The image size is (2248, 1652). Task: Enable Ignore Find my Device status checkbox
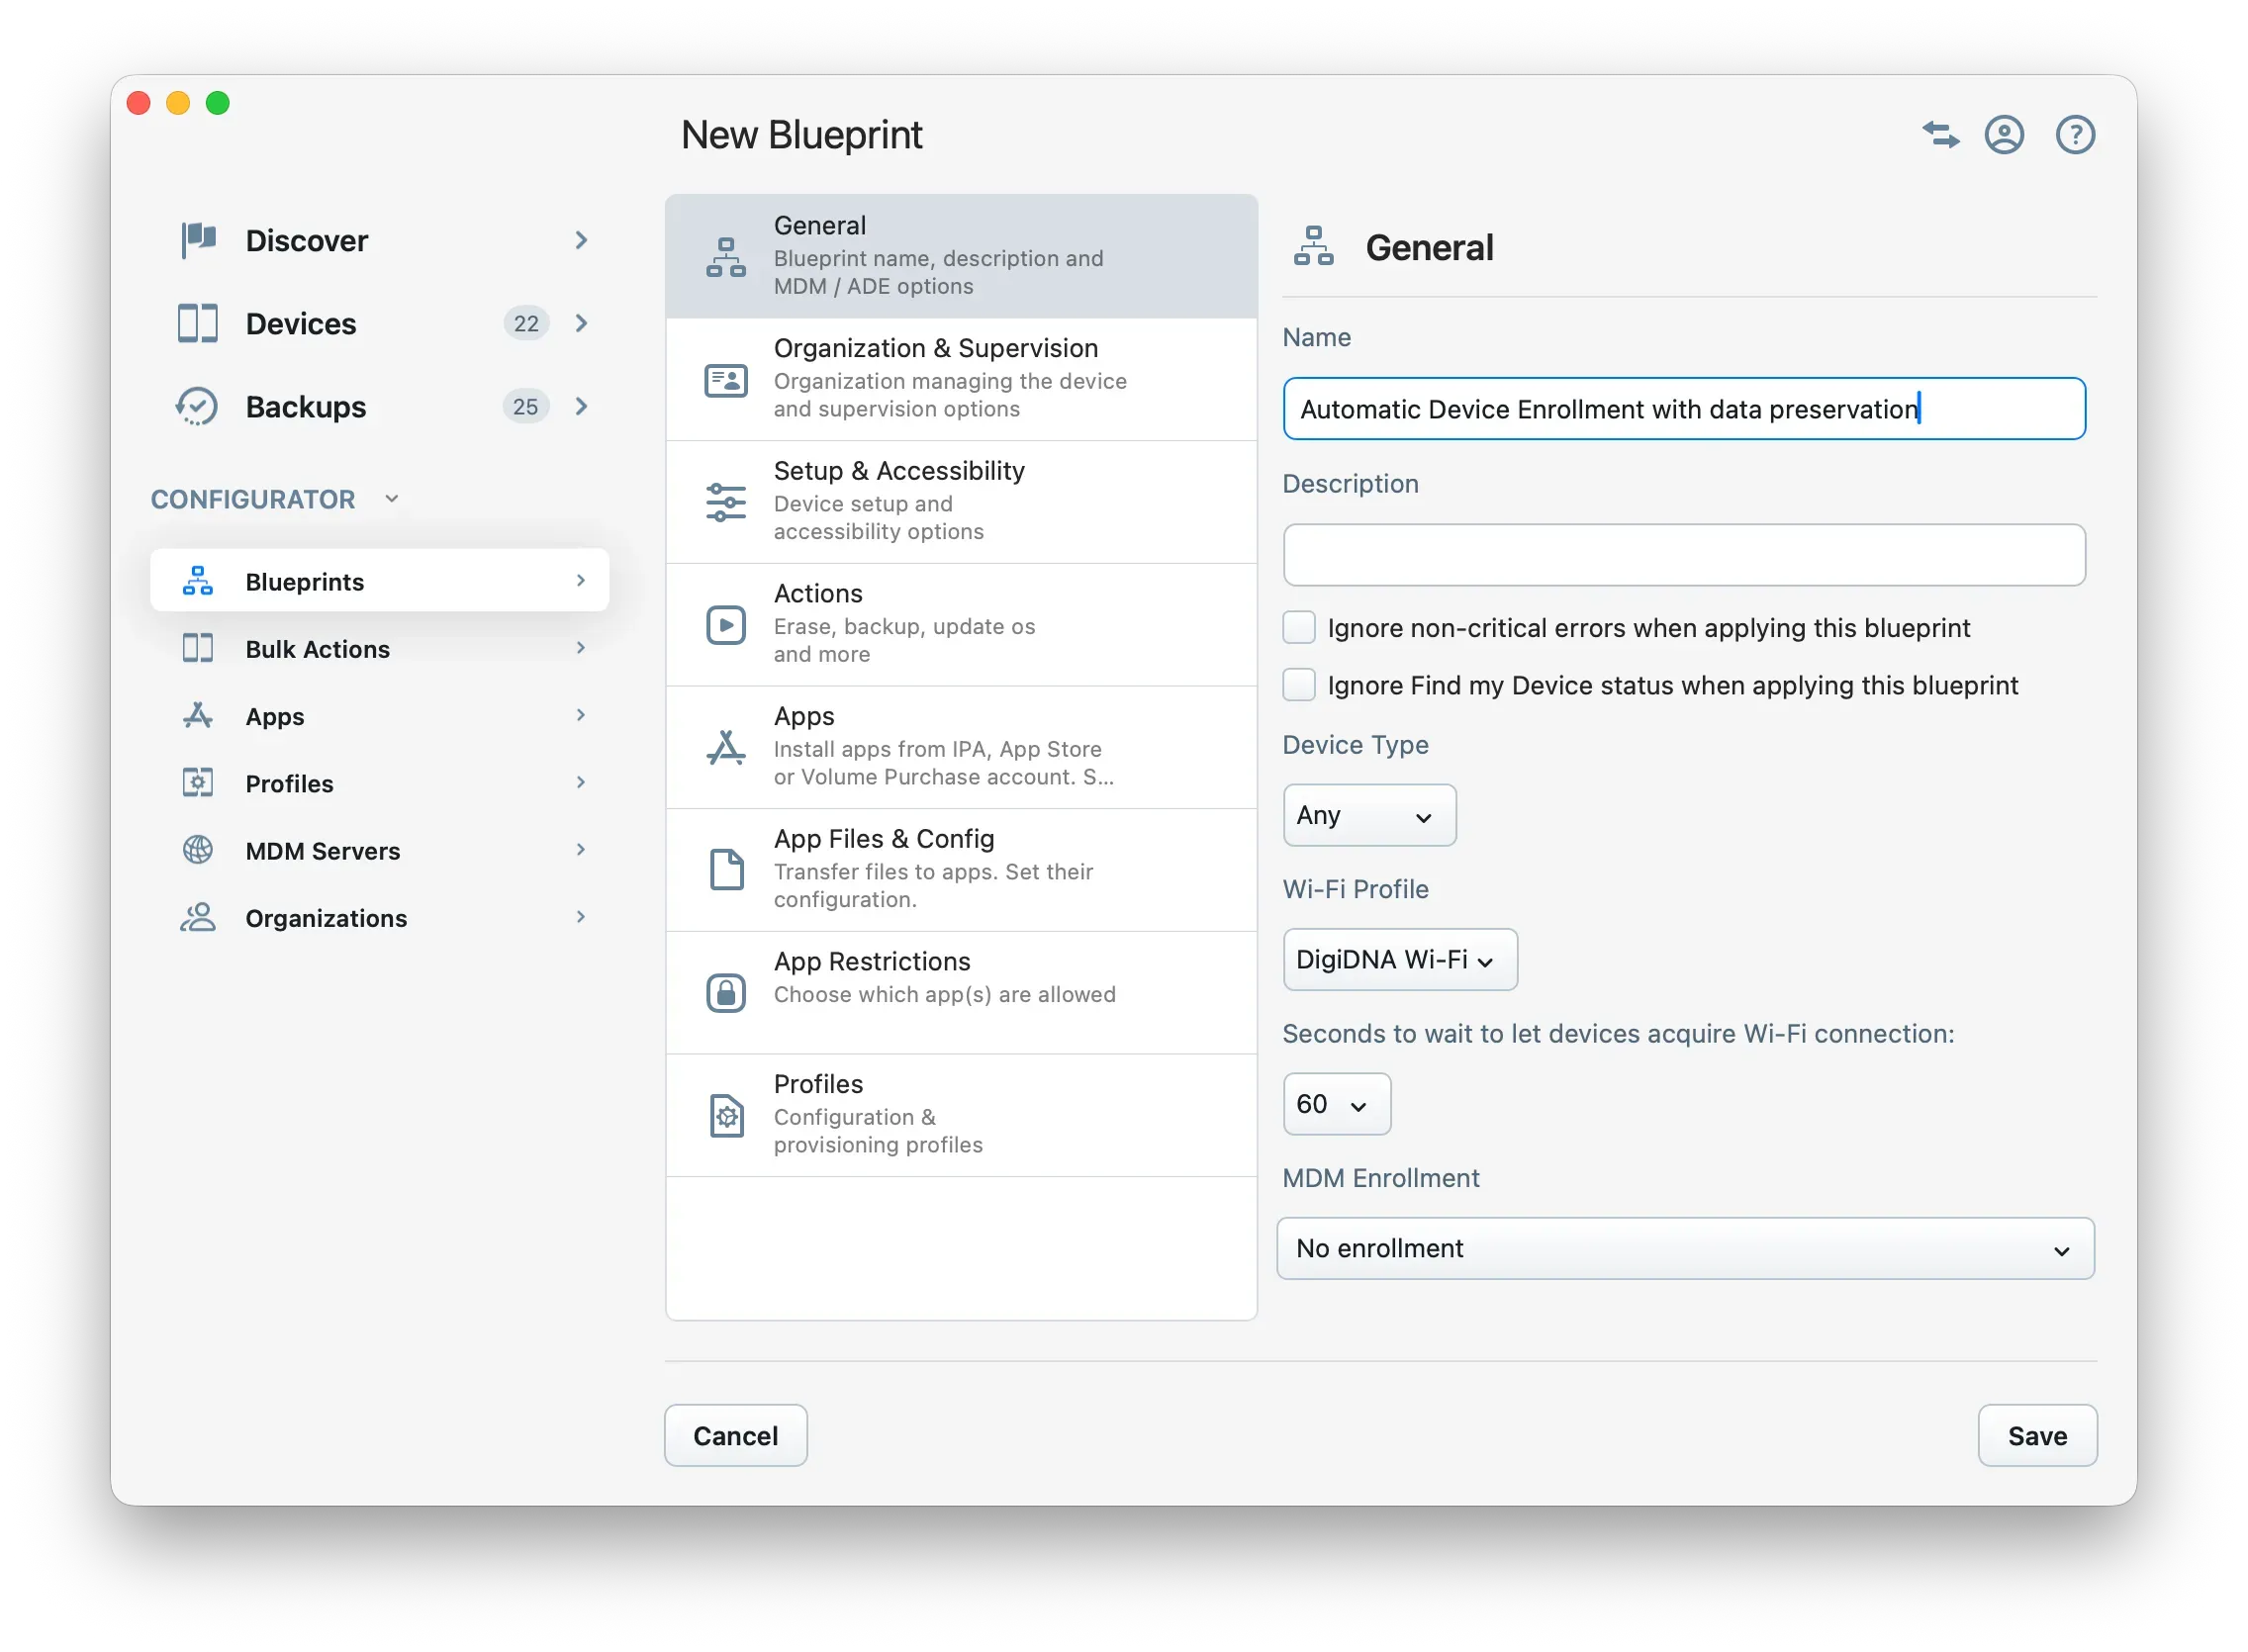point(1298,685)
